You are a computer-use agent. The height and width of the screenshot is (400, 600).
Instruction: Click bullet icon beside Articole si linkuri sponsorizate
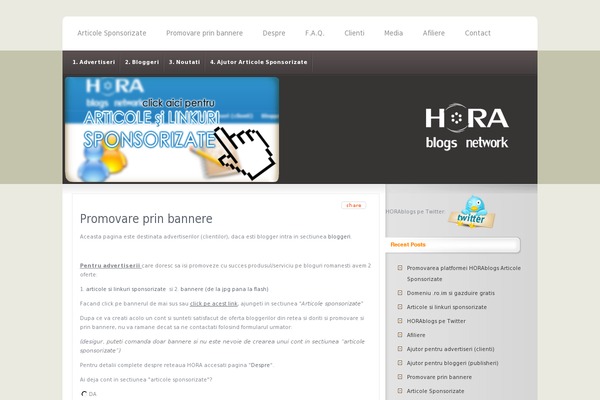click(x=400, y=307)
